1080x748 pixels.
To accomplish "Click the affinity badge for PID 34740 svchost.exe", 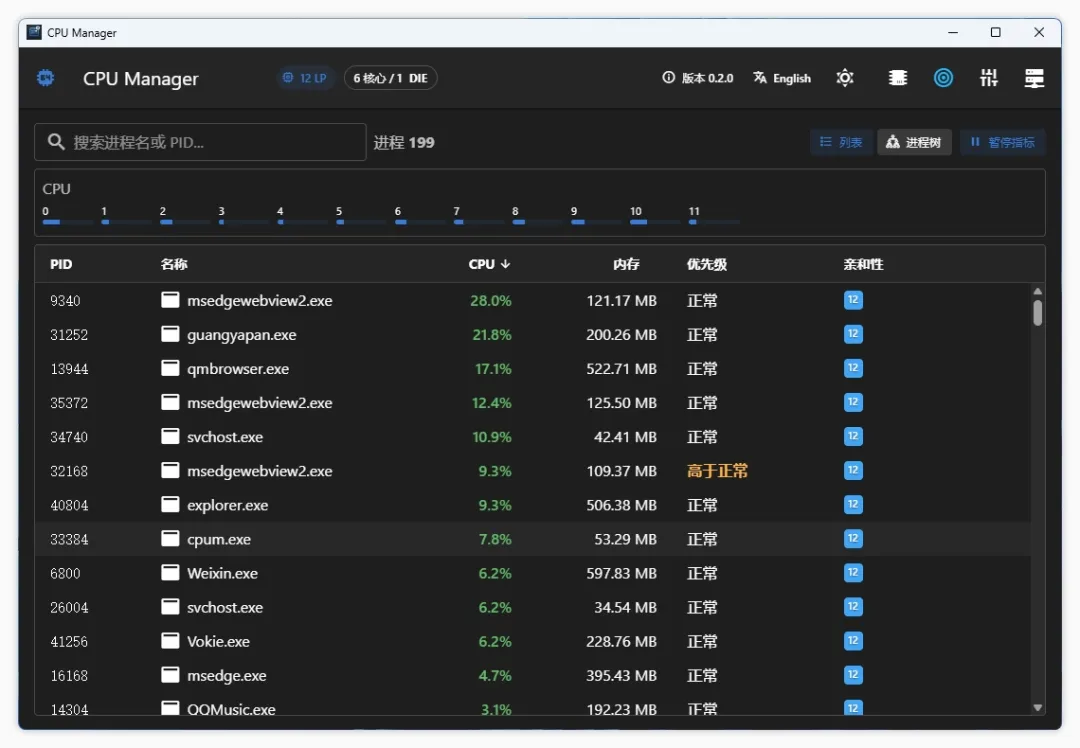I will click(853, 436).
